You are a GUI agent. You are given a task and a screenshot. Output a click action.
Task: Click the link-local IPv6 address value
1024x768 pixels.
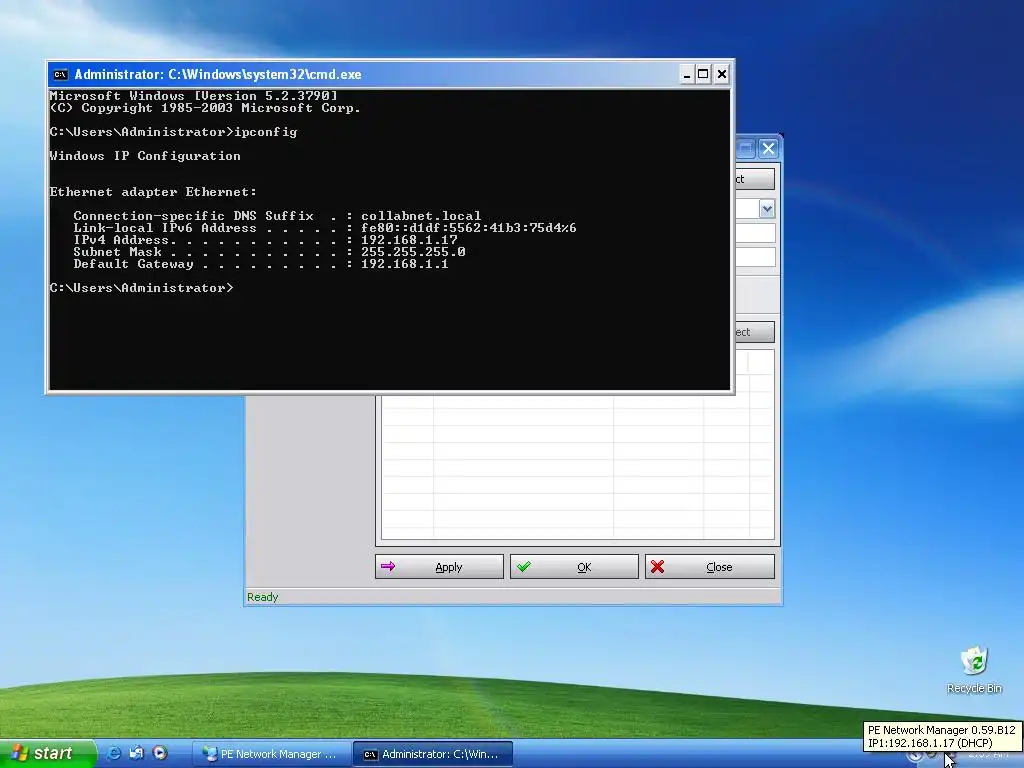click(x=468, y=228)
